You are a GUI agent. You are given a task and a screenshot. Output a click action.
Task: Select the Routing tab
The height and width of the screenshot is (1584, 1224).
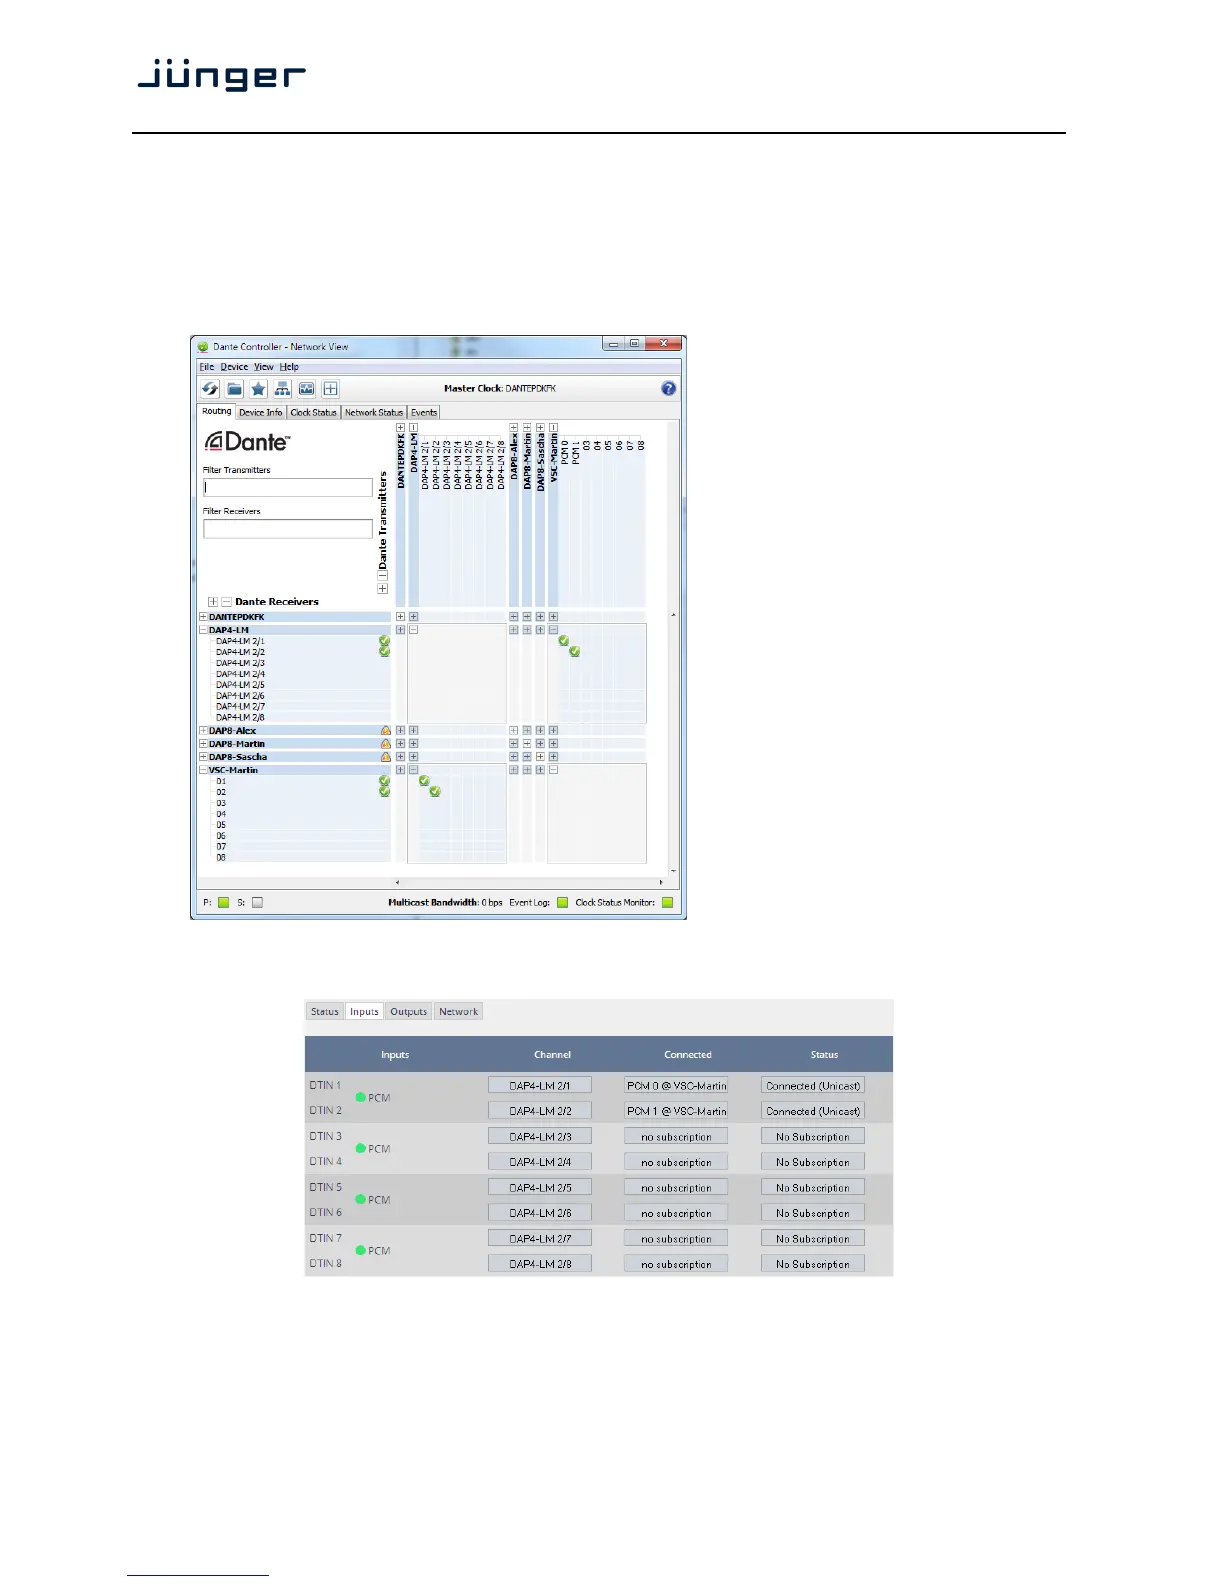click(x=217, y=411)
